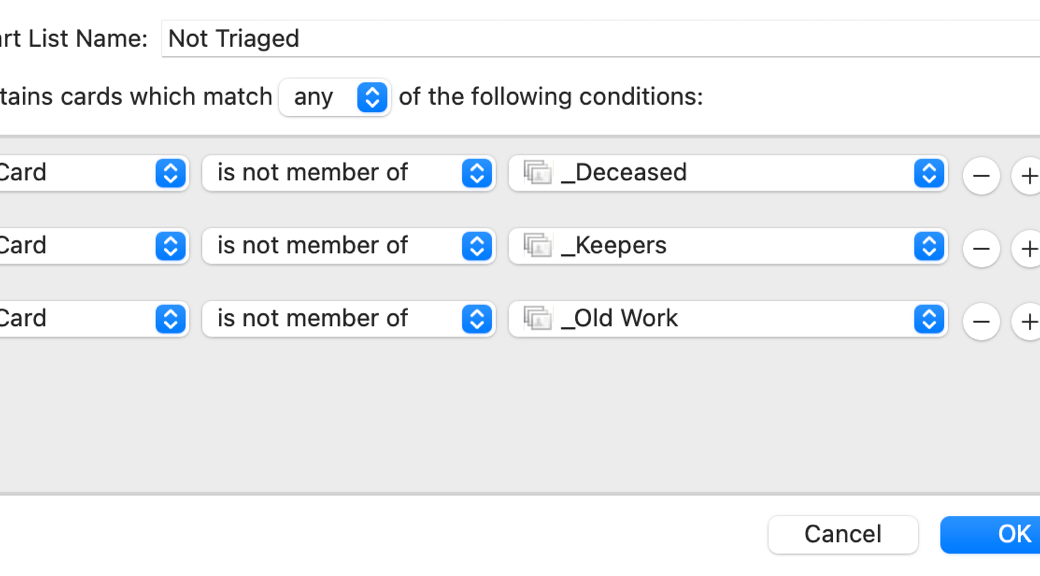The image size is (1040, 576).
Task: Add a condition after the _Deceased row
Action: pos(1028,176)
